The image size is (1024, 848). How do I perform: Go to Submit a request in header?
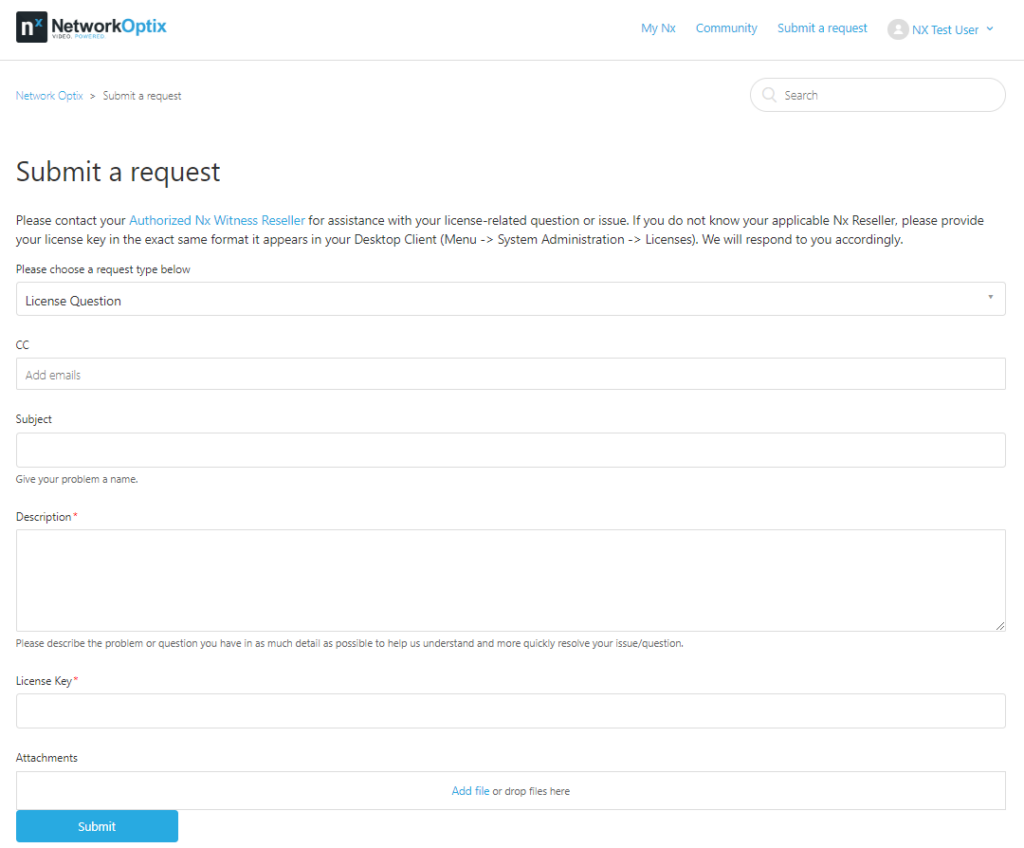[822, 28]
